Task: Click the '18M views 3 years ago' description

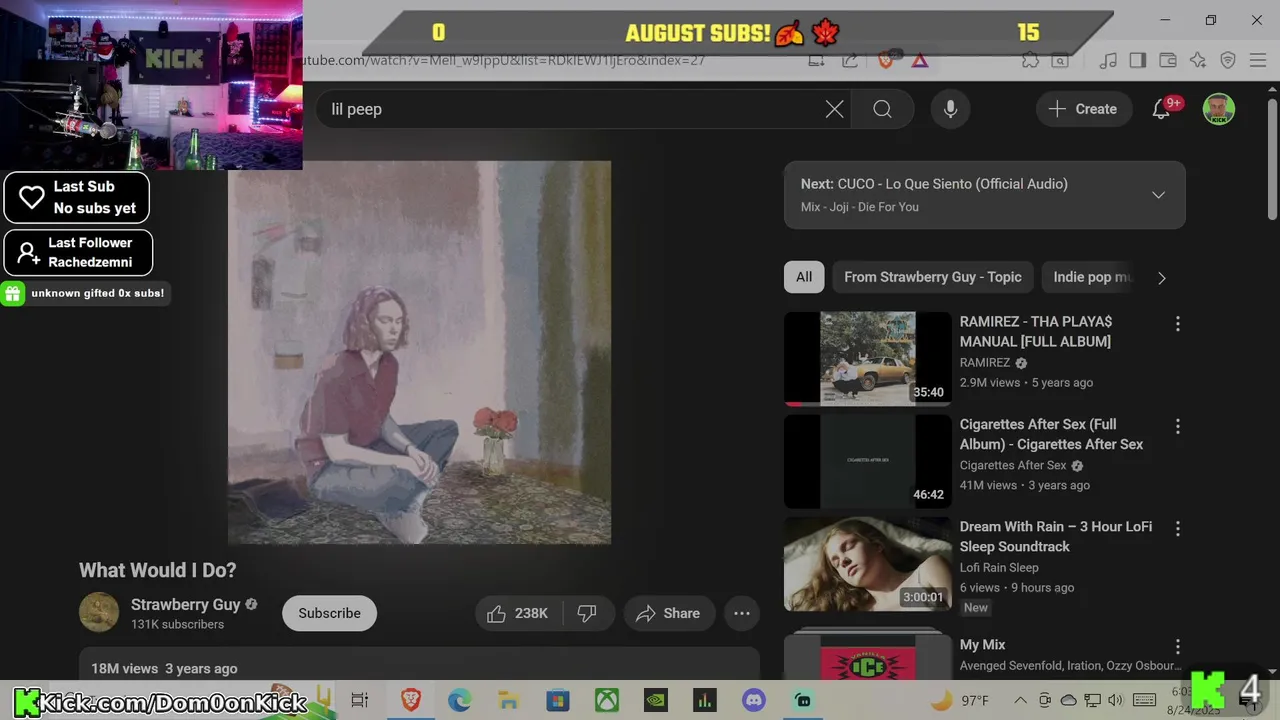Action: point(164,668)
